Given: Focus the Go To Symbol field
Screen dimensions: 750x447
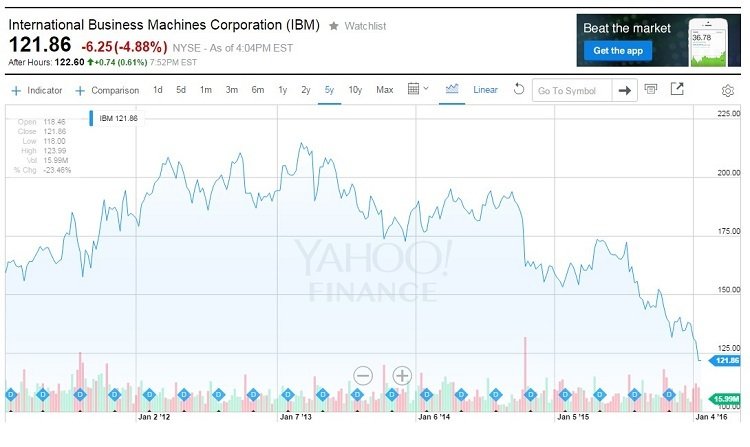Looking at the screenshot, I should [571, 91].
